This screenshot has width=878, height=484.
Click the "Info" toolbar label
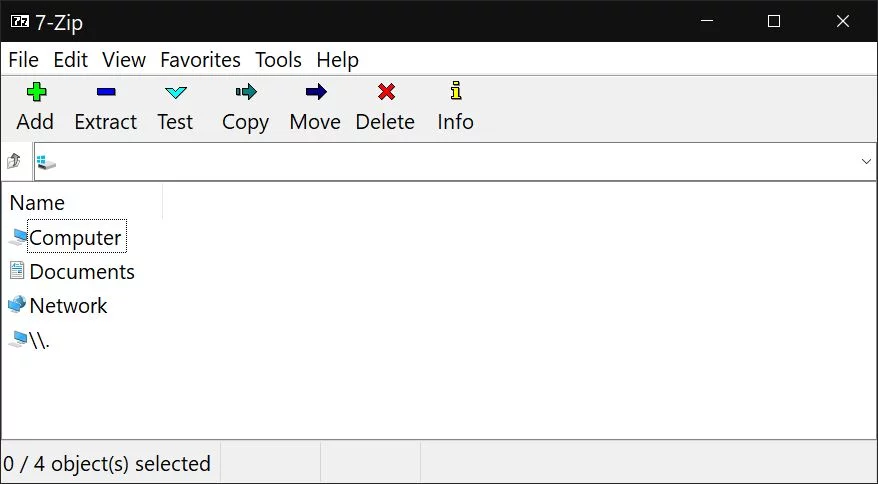coord(455,122)
